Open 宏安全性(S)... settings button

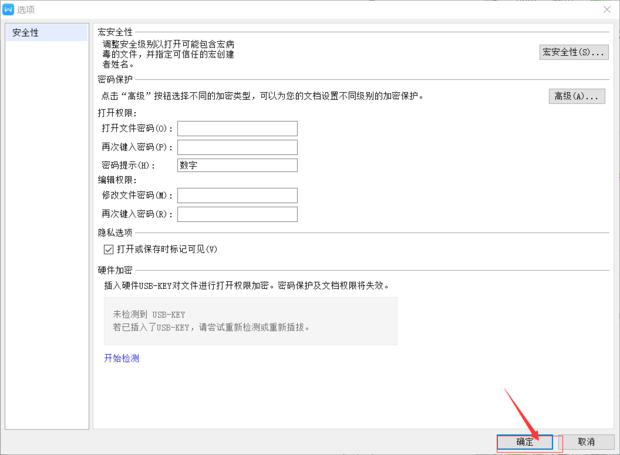pos(574,52)
